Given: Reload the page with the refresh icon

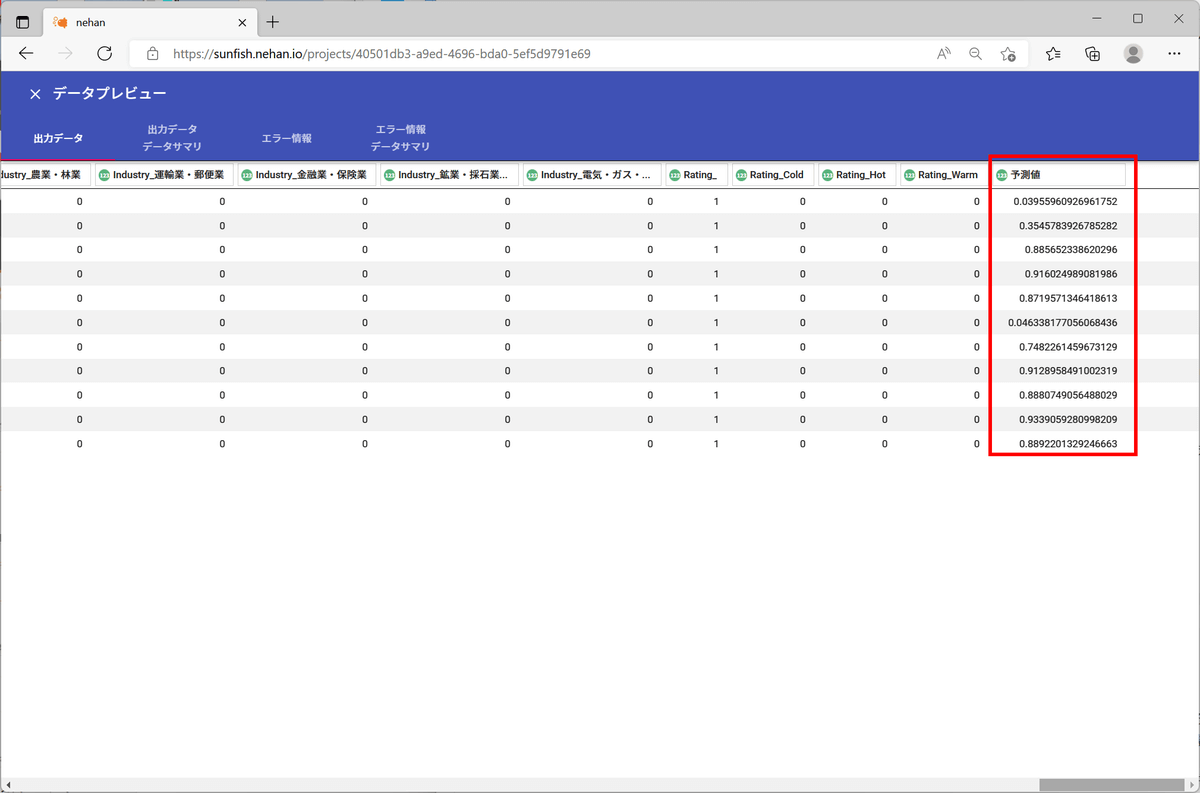Looking at the screenshot, I should 104,53.
